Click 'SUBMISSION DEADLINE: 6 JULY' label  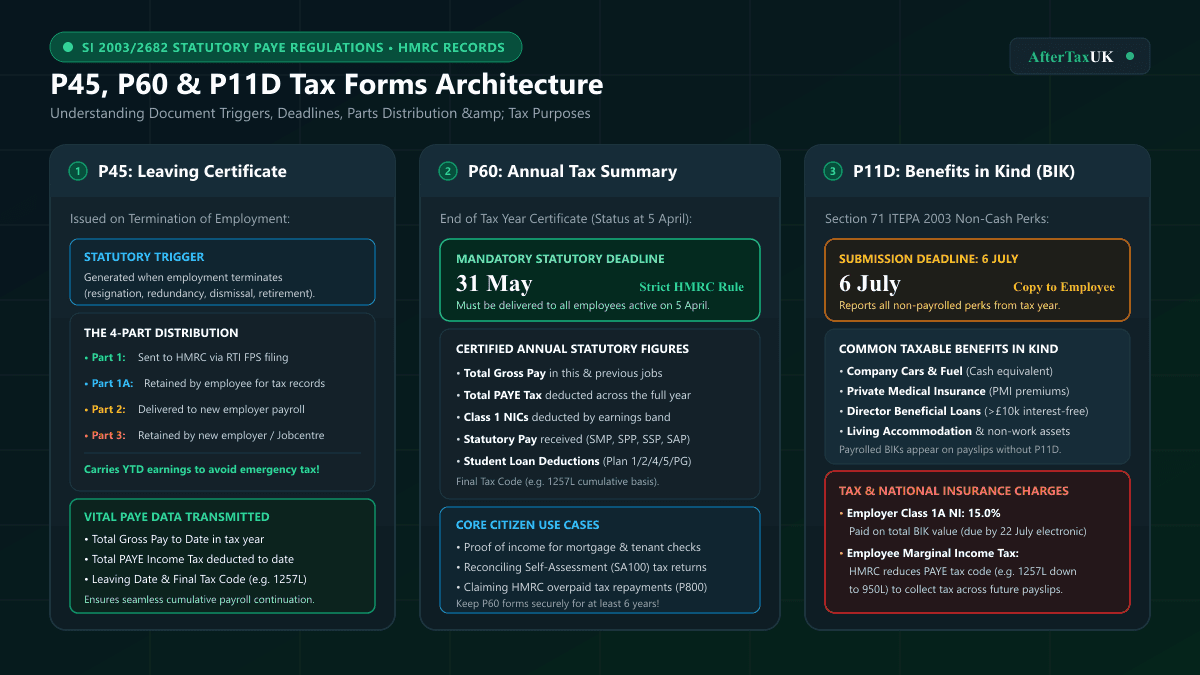(928, 259)
